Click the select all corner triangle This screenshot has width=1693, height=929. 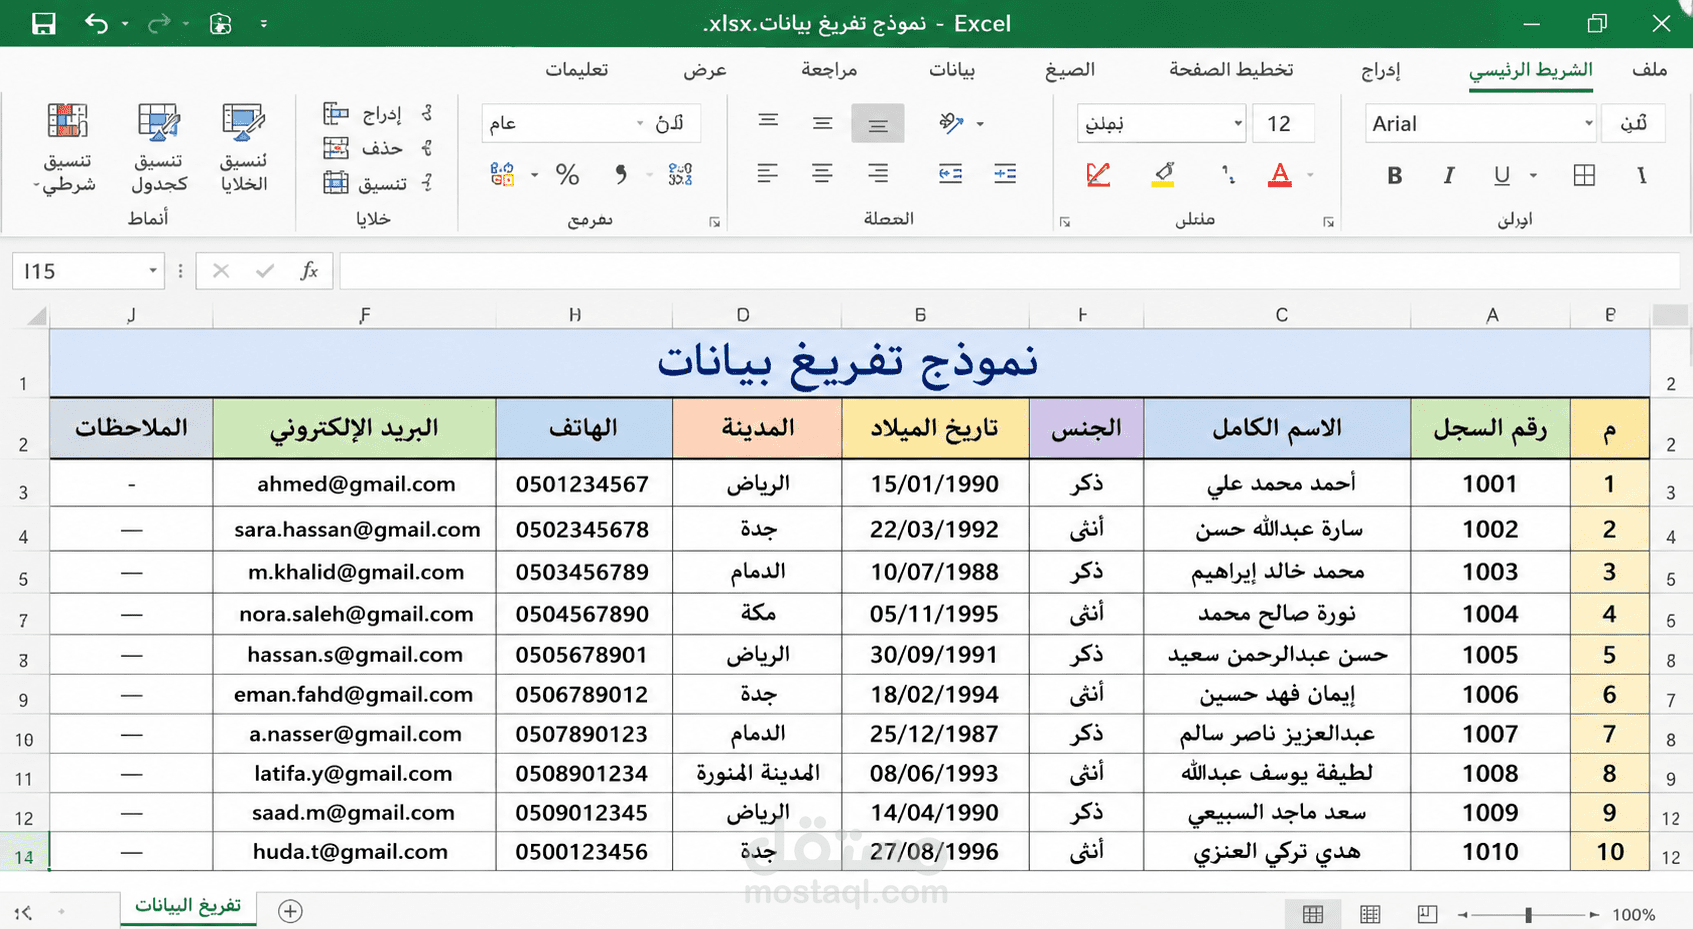[36, 317]
